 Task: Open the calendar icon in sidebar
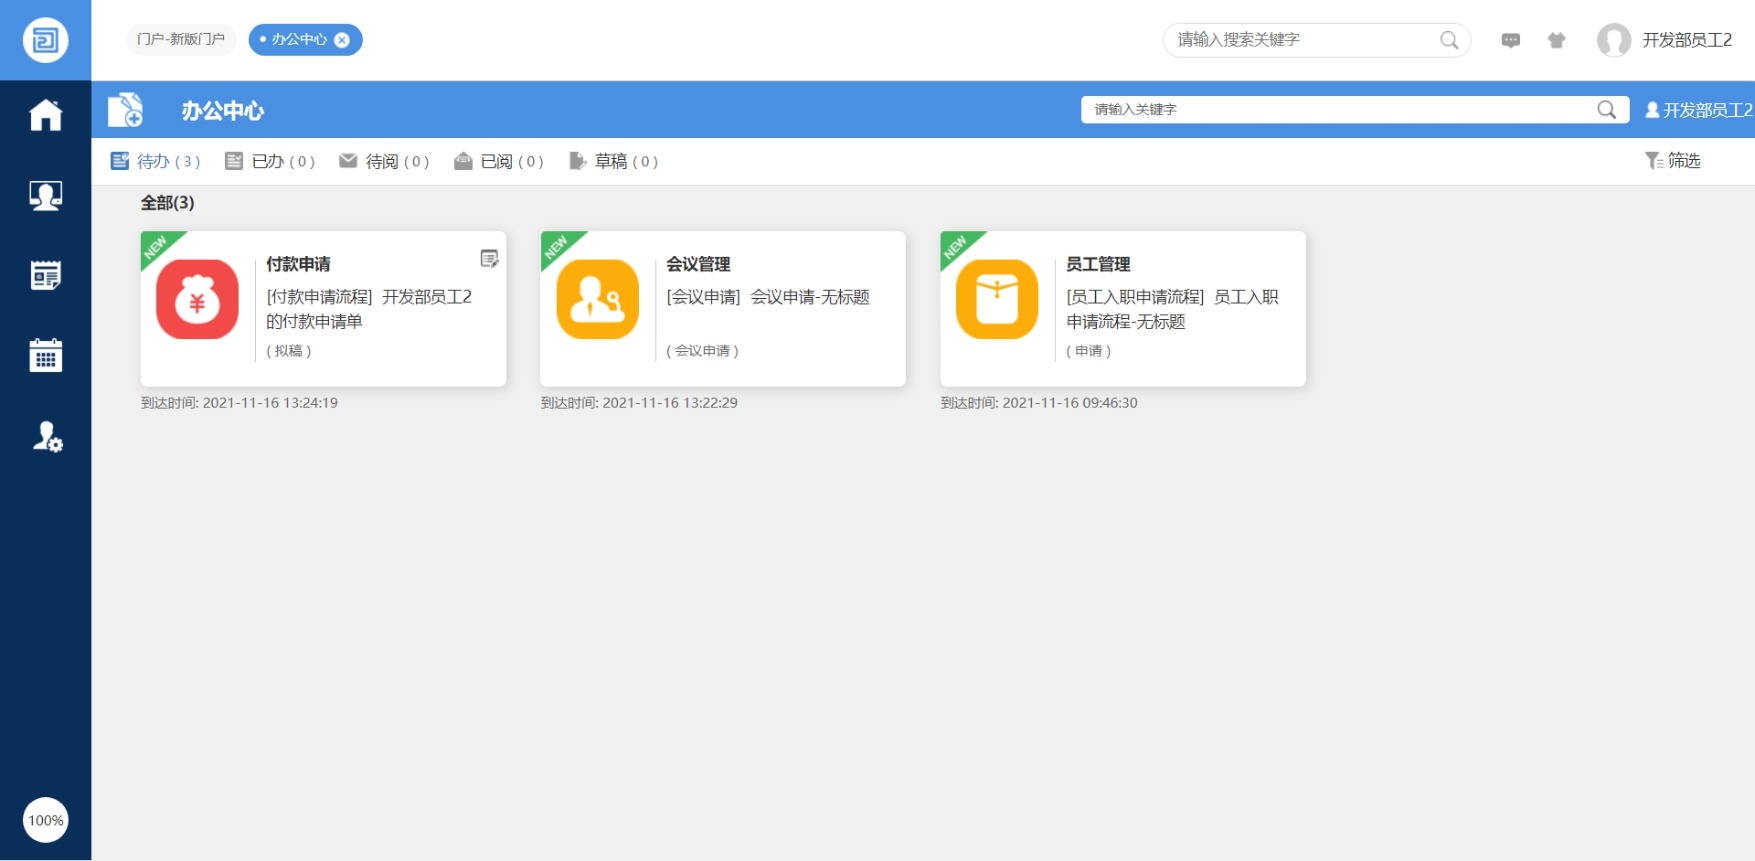coord(45,355)
